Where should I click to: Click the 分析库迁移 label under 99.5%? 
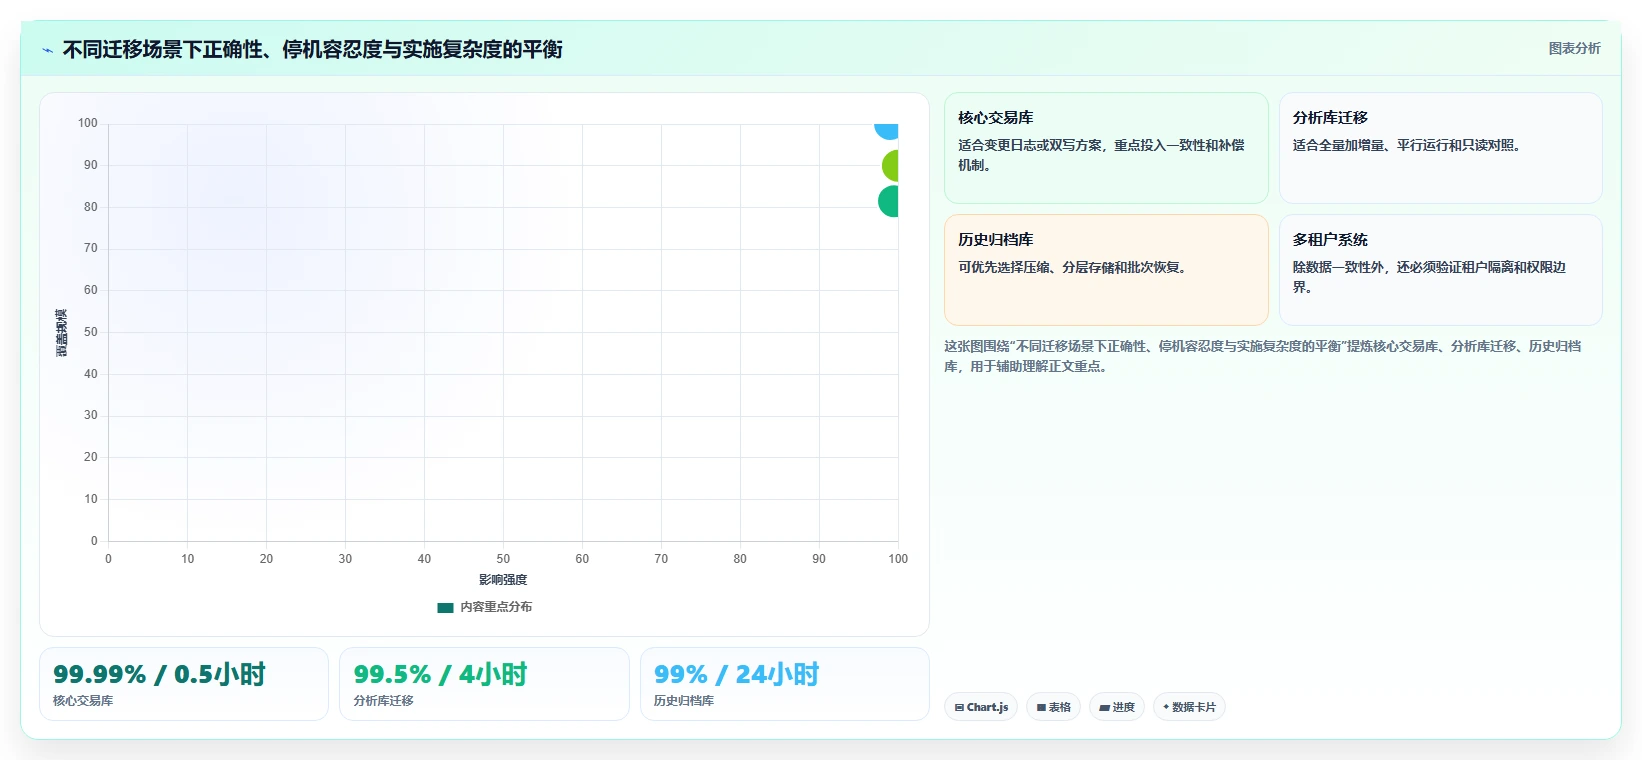(x=383, y=701)
